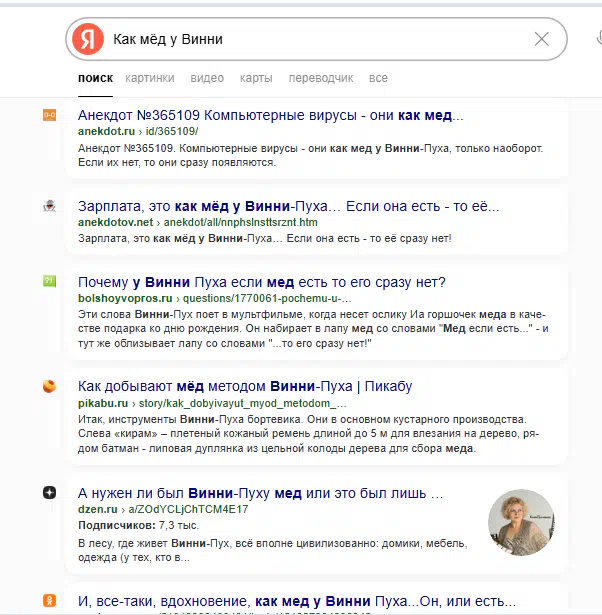
Task: Open the Анекдот №365109 result title
Action: click(271, 115)
